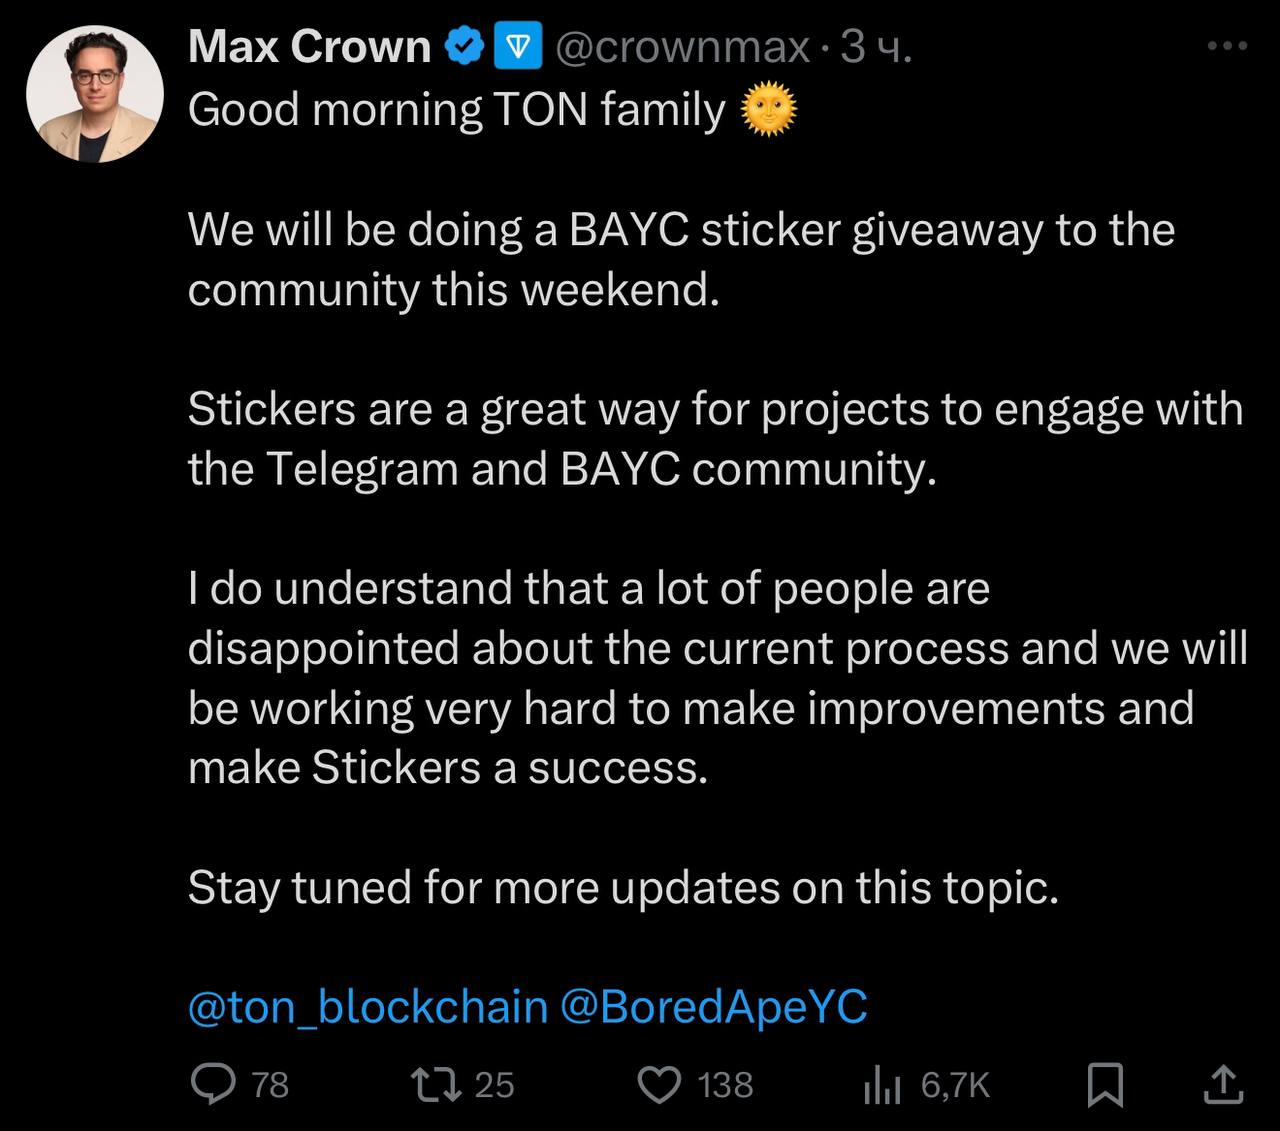Open the @ton_blockchain mention
Image resolution: width=1280 pixels, height=1131 pixels.
point(368,1007)
